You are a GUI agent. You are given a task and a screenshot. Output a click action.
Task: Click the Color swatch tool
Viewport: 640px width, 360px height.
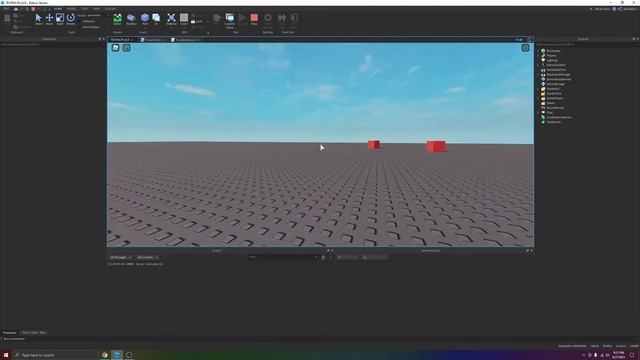click(x=184, y=18)
